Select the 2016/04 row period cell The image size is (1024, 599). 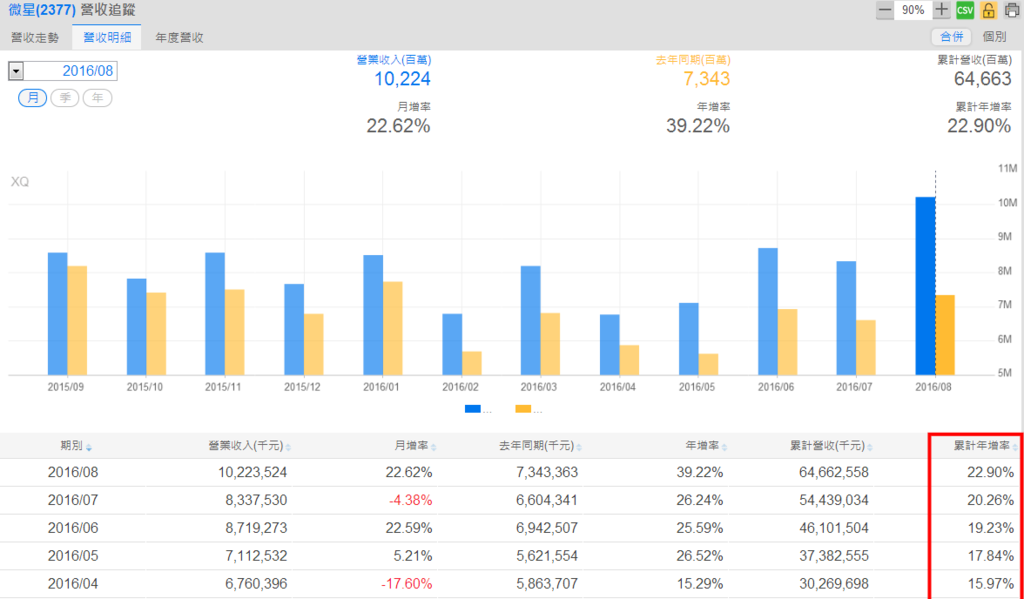click(x=73, y=584)
